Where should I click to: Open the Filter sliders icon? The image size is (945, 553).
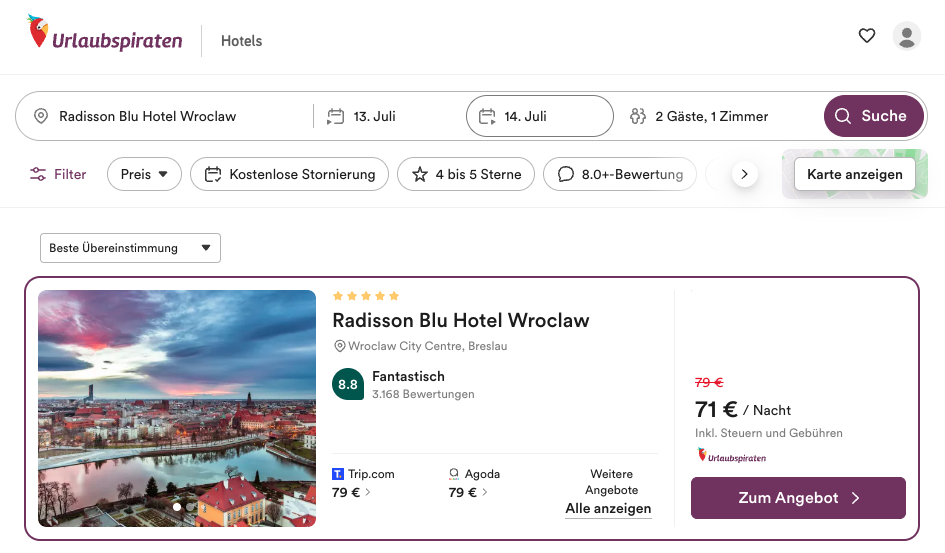tap(37, 174)
